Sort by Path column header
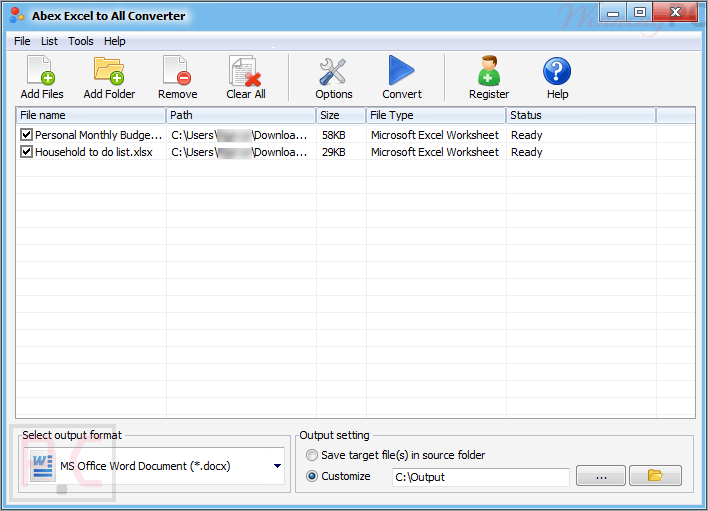 click(x=241, y=115)
